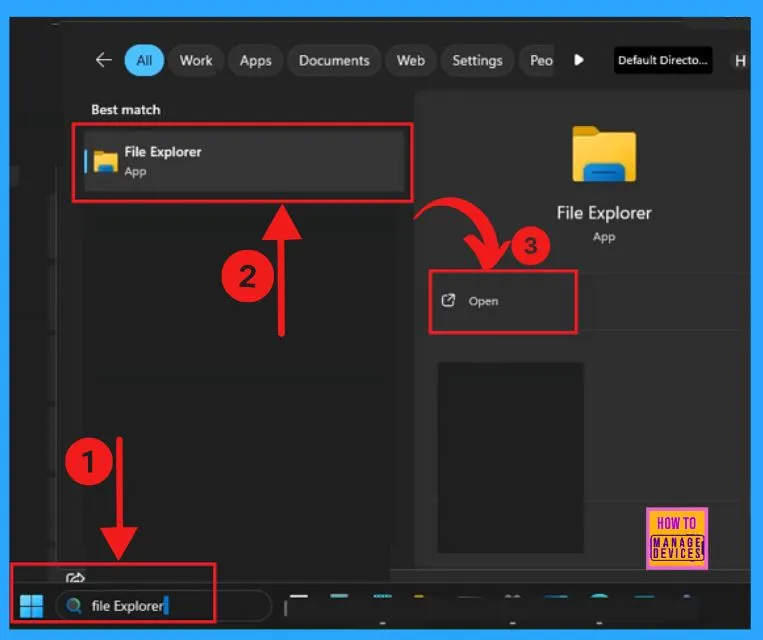
Task: Select the Web filter tab
Action: tap(411, 60)
